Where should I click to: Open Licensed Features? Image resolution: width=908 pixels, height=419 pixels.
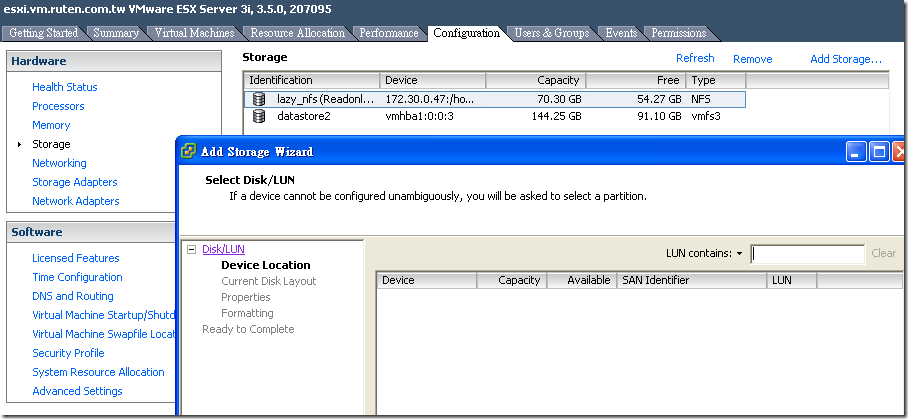pyautogui.click(x=76, y=258)
